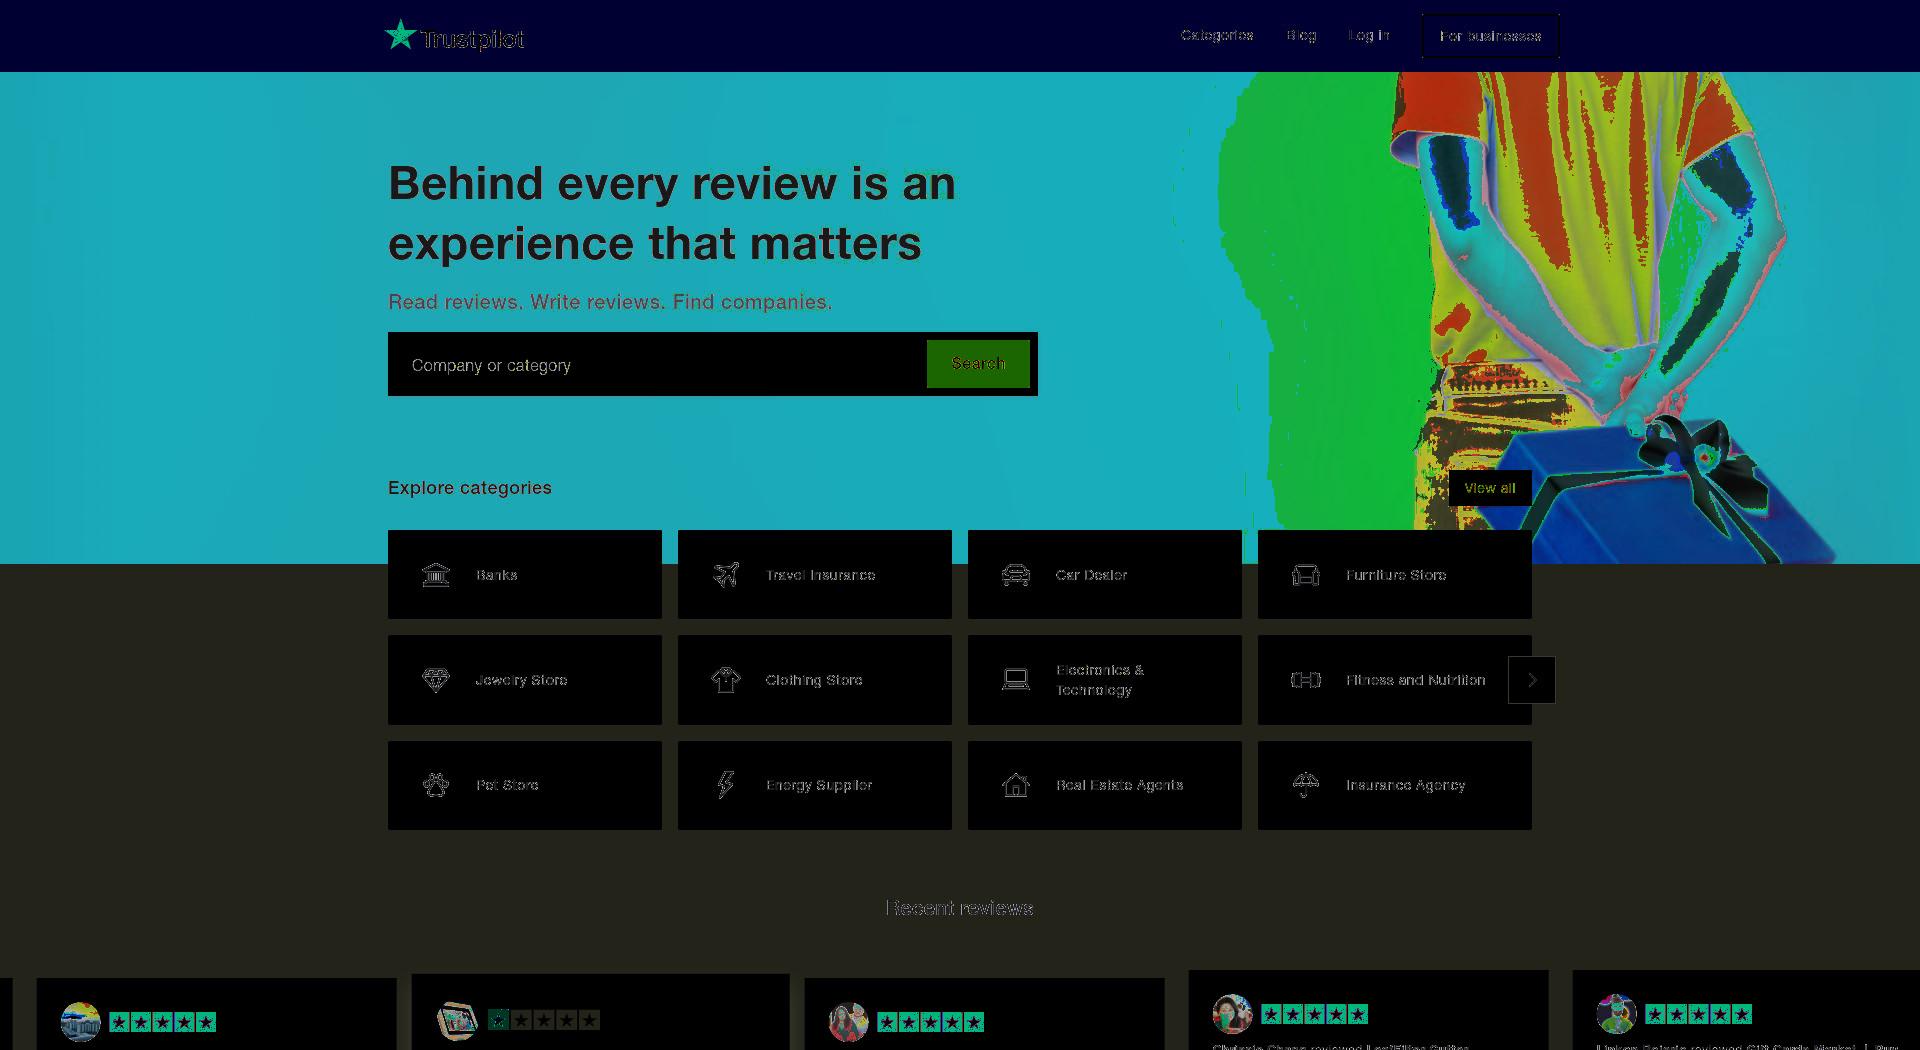Open the For businesses button

pos(1490,36)
